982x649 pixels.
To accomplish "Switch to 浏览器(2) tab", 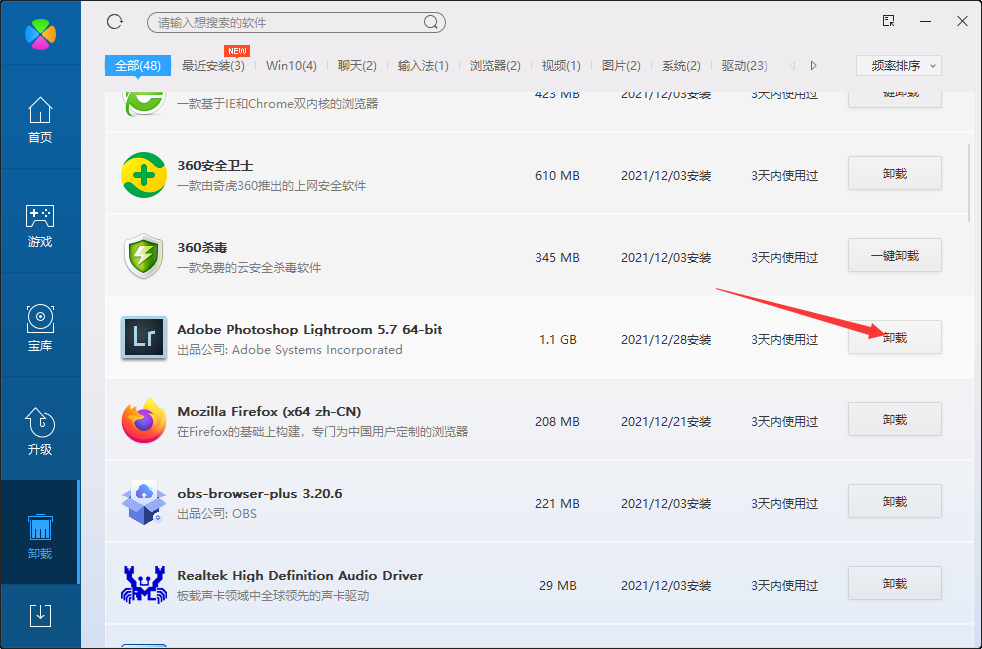I will tap(495, 65).
